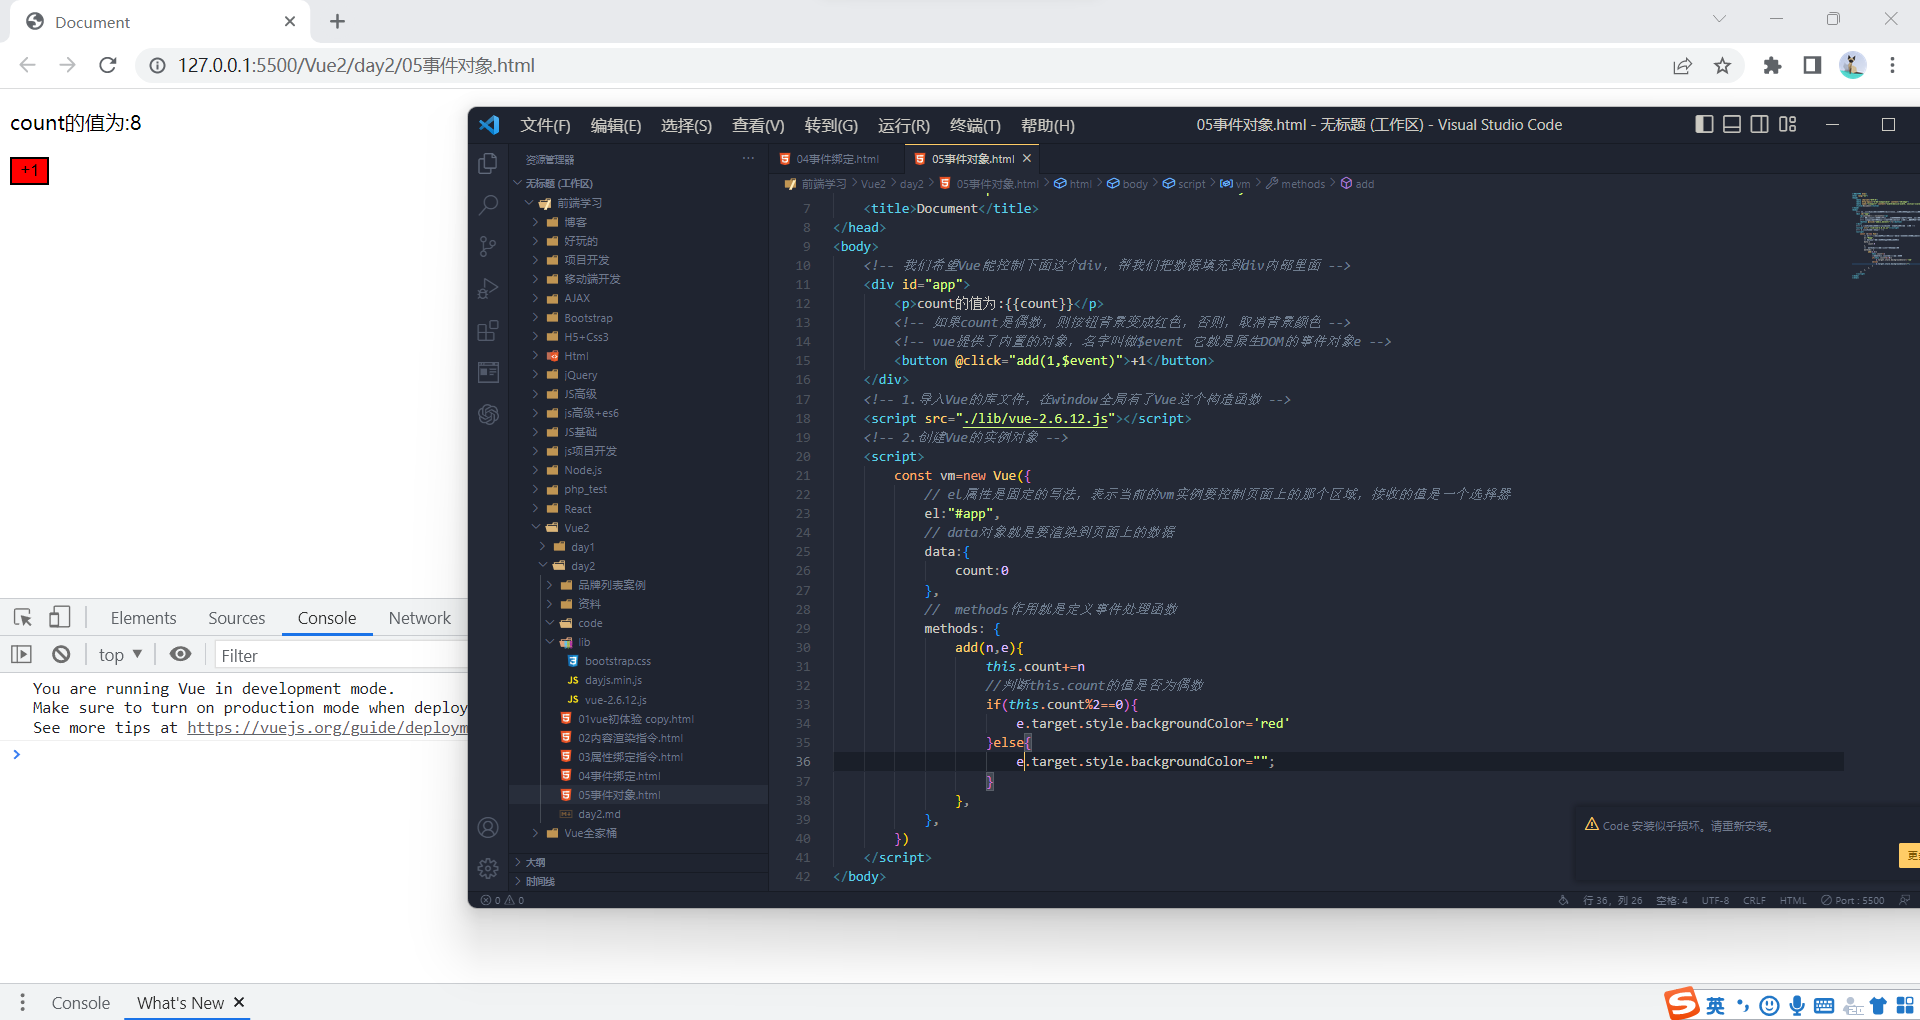Open the VS Code Accounts icon
The height and width of the screenshot is (1020, 1920).
tap(488, 828)
